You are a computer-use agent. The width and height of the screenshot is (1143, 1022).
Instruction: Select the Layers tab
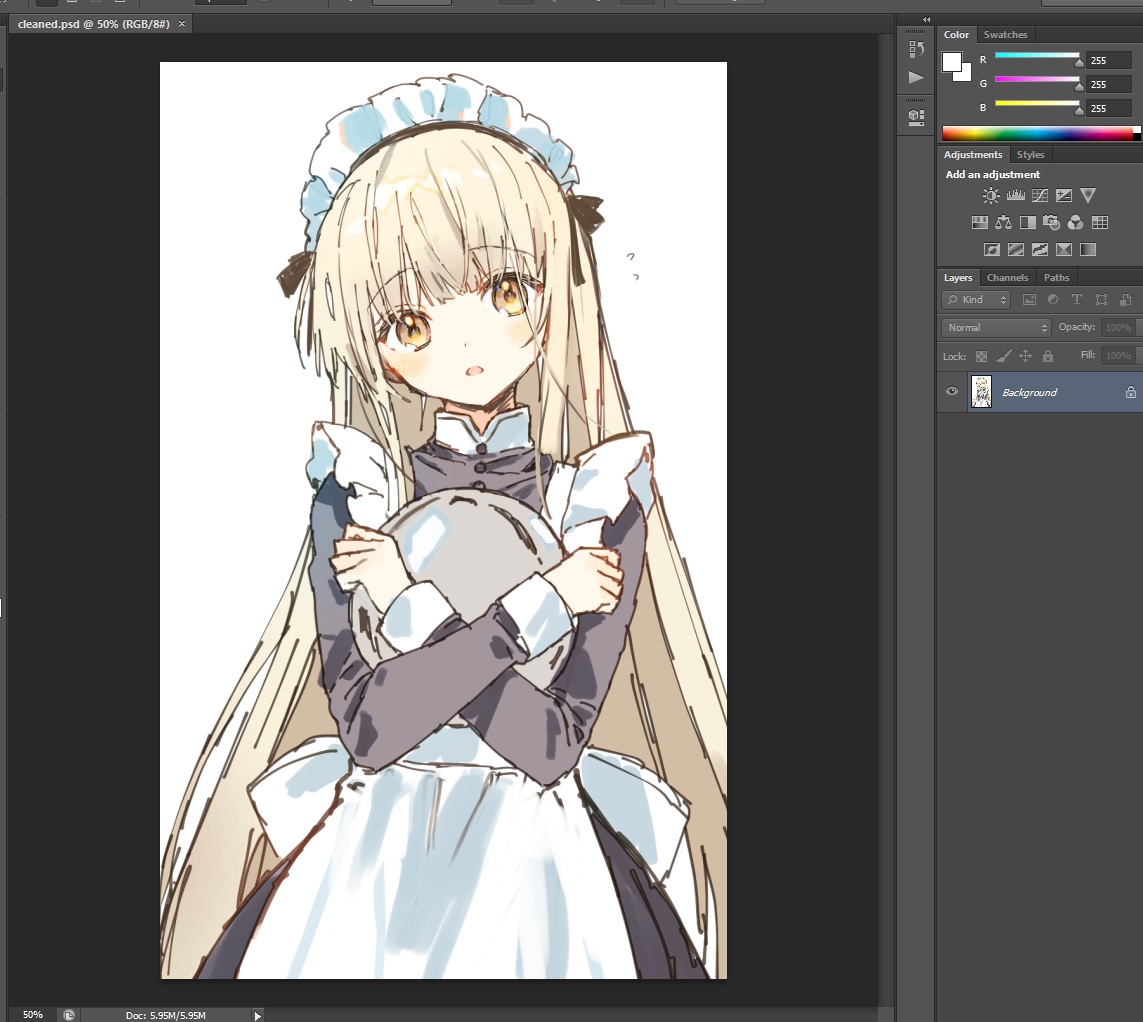tap(957, 278)
